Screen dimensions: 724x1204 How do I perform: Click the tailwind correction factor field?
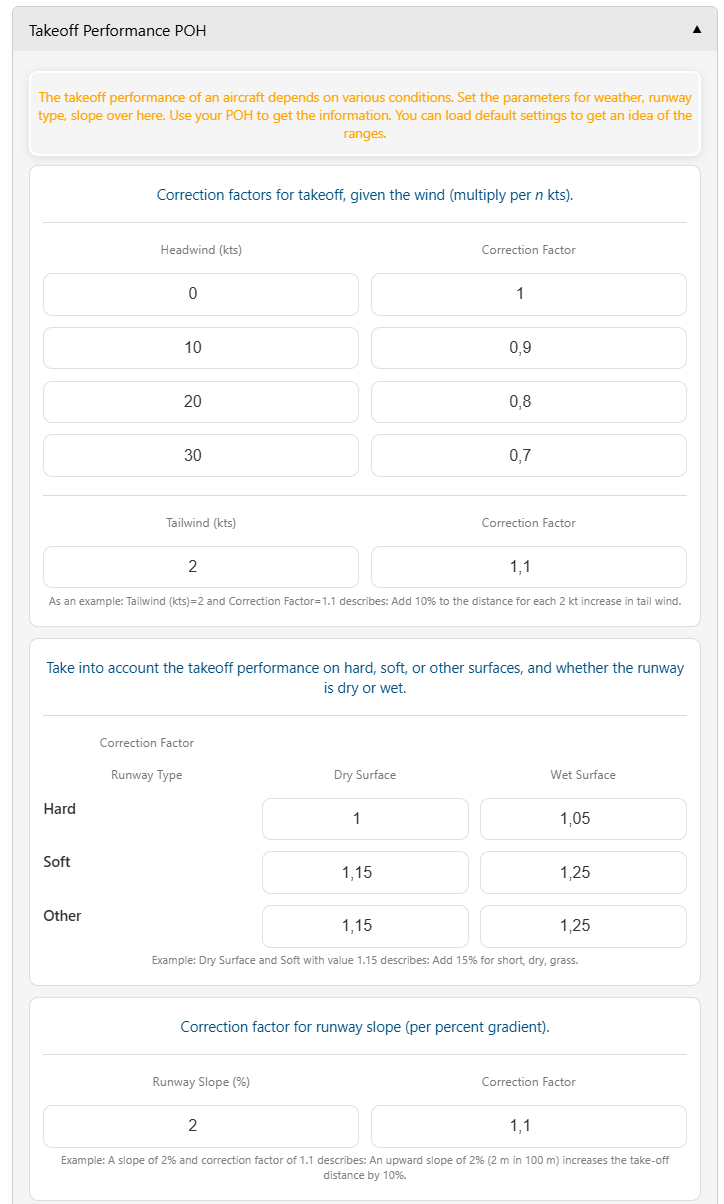(x=528, y=567)
